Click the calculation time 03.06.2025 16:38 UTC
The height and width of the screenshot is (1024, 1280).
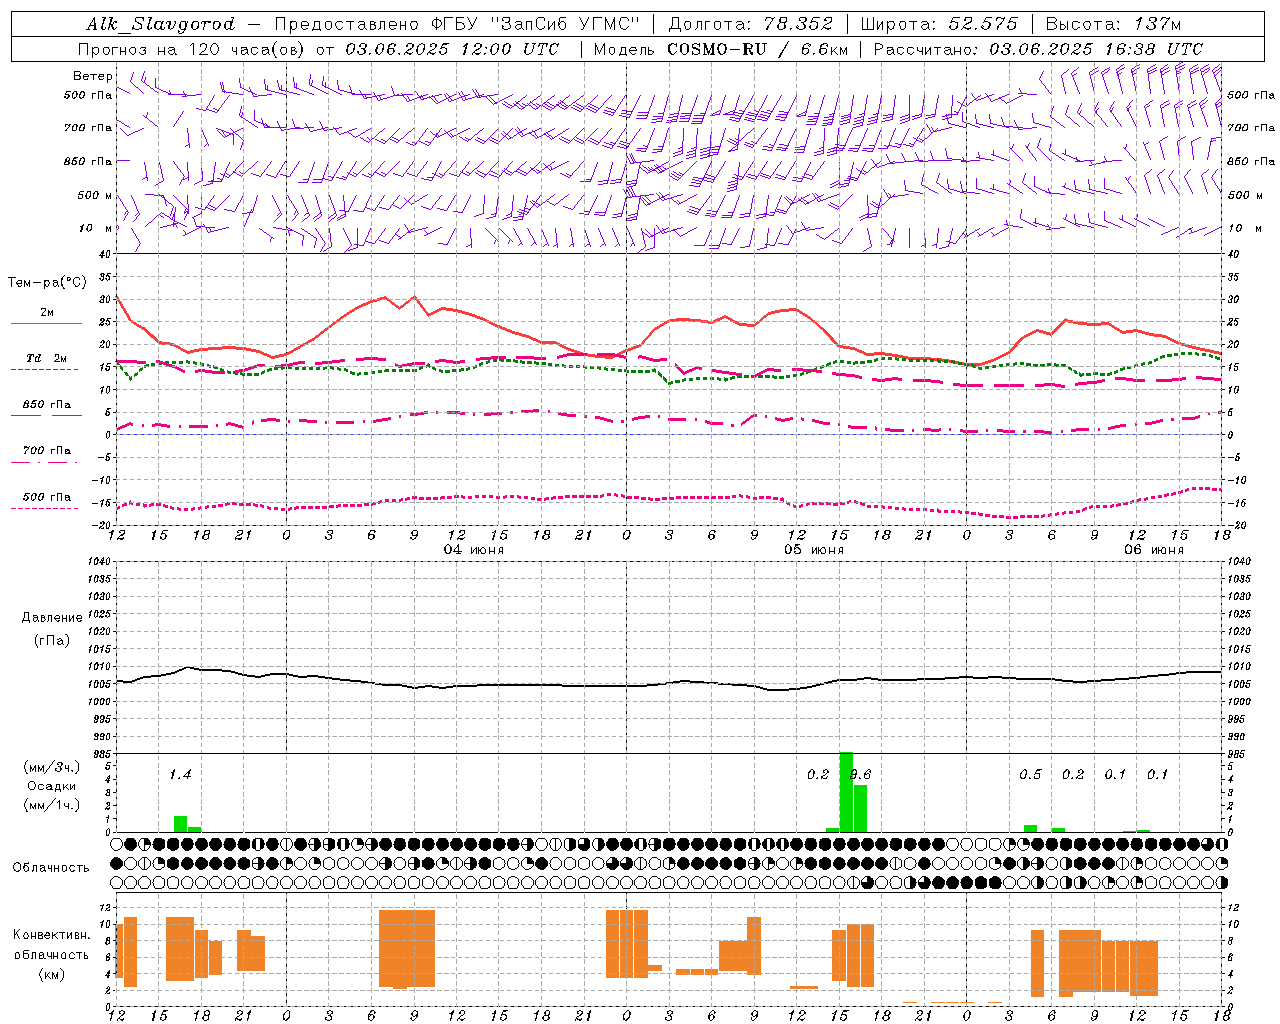1096,48
